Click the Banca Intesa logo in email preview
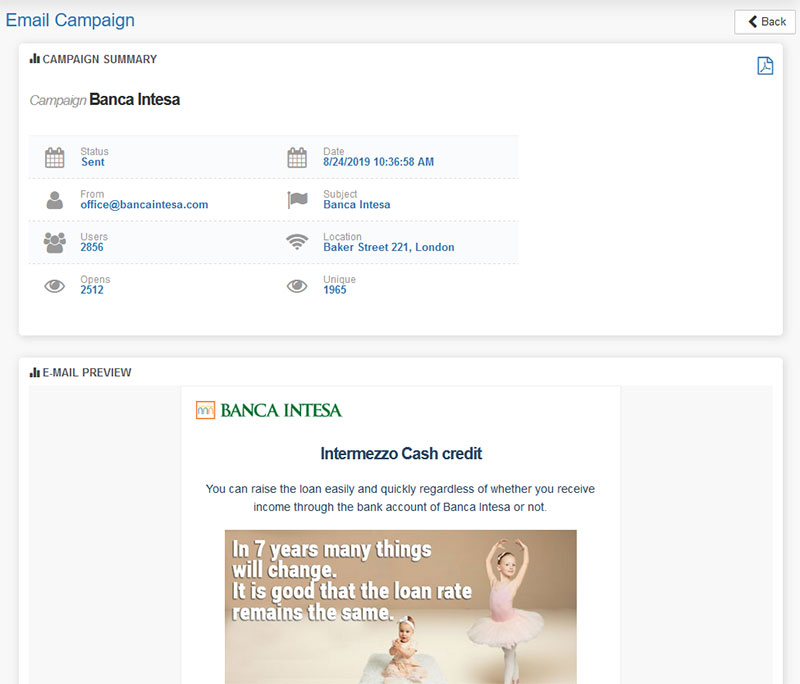This screenshot has height=684, width=800. pos(269,410)
